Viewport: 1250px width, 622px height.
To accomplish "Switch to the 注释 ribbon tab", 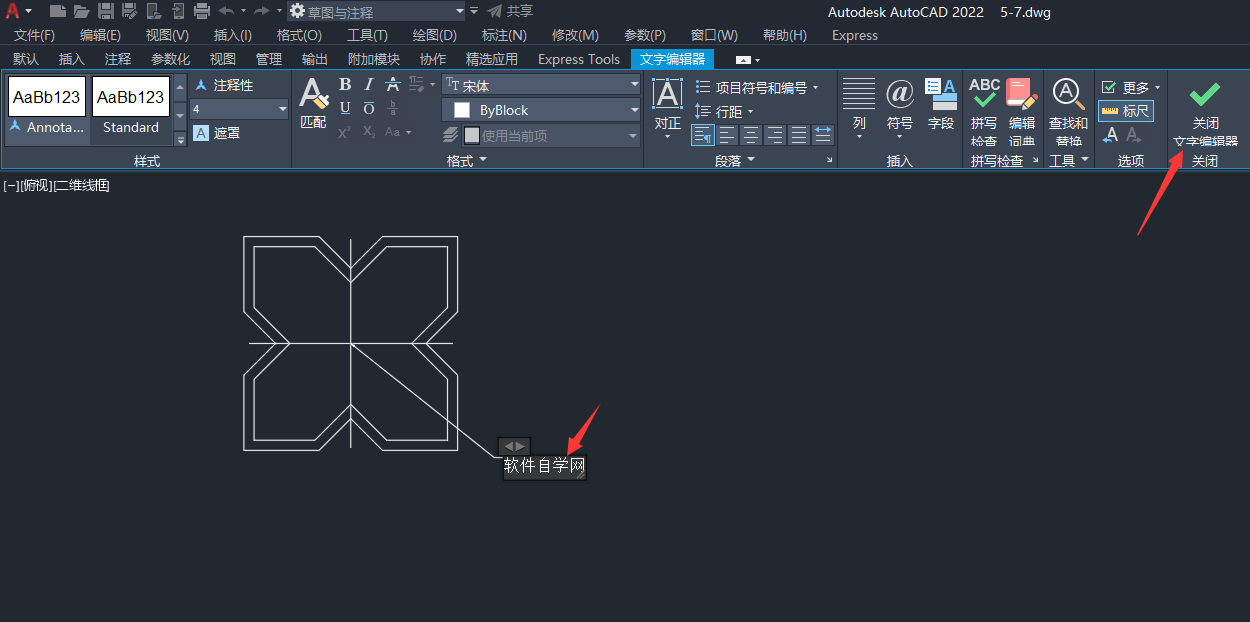I will 118,59.
